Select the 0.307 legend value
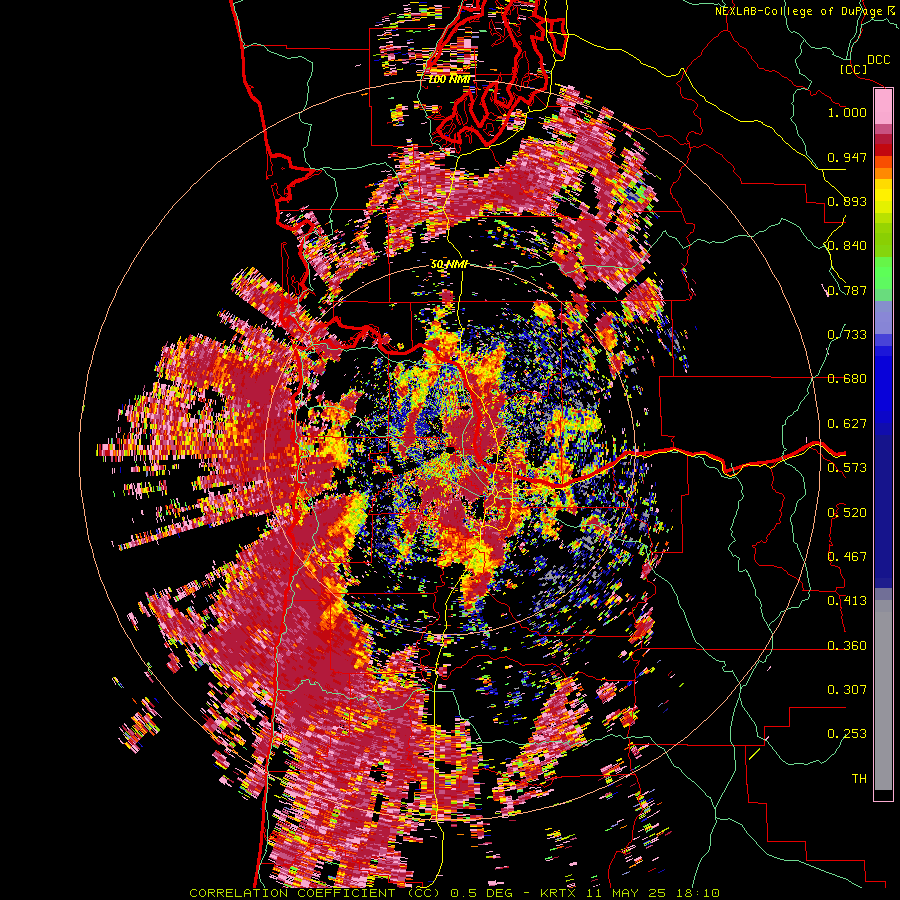 click(847, 690)
